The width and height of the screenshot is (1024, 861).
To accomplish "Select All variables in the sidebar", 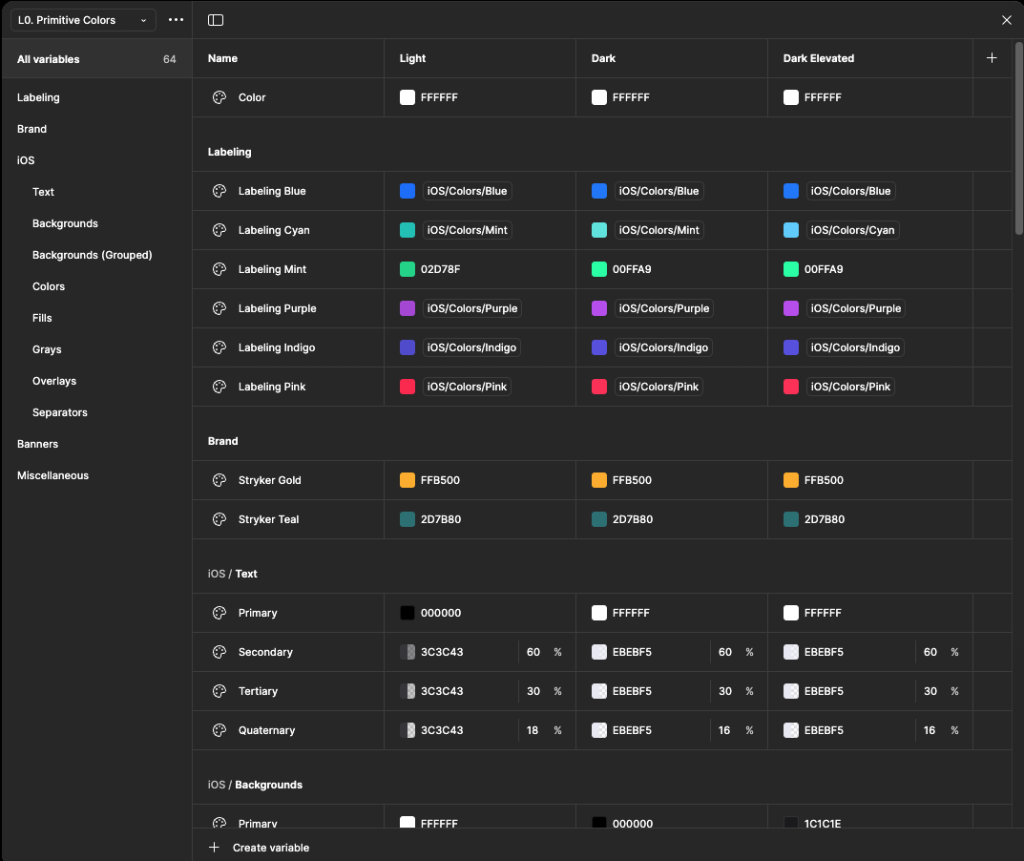I will 97,59.
